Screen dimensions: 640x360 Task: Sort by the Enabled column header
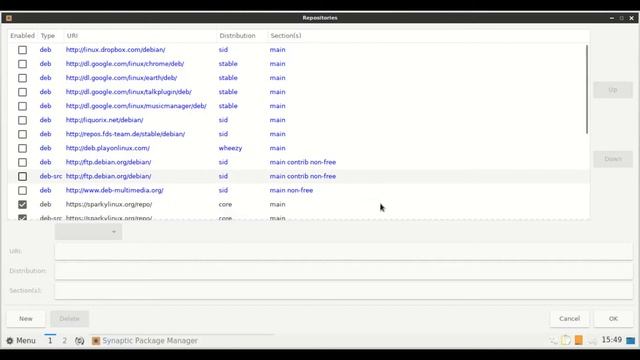point(22,36)
